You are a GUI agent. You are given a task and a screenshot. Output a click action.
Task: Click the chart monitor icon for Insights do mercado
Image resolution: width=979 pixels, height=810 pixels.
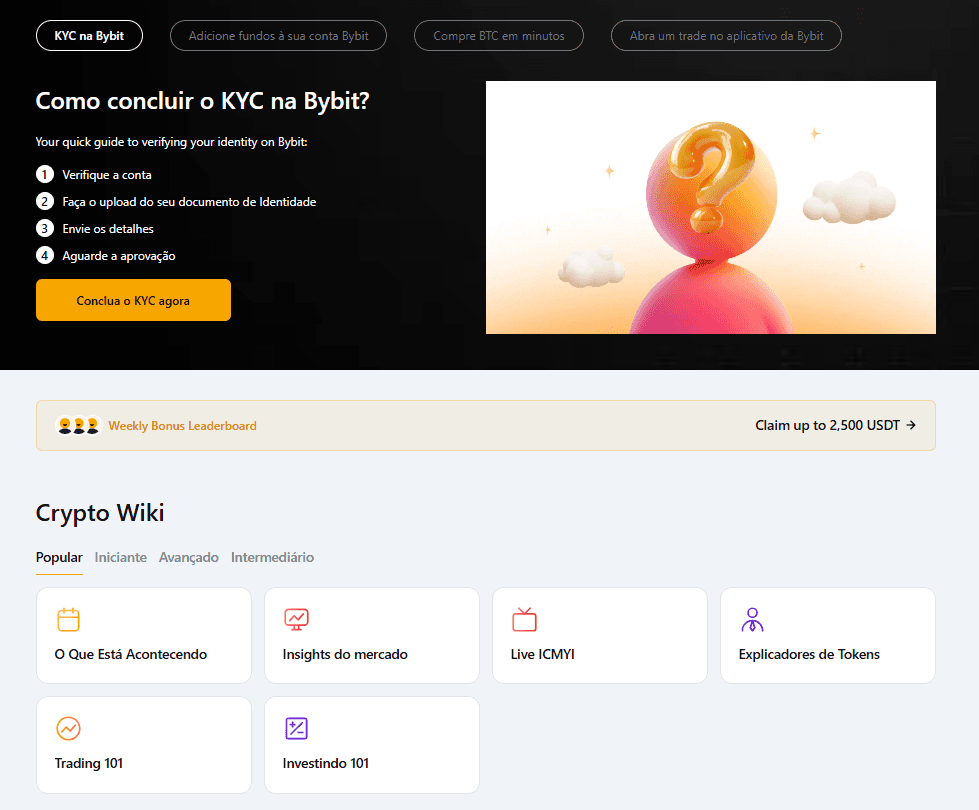[297, 620]
